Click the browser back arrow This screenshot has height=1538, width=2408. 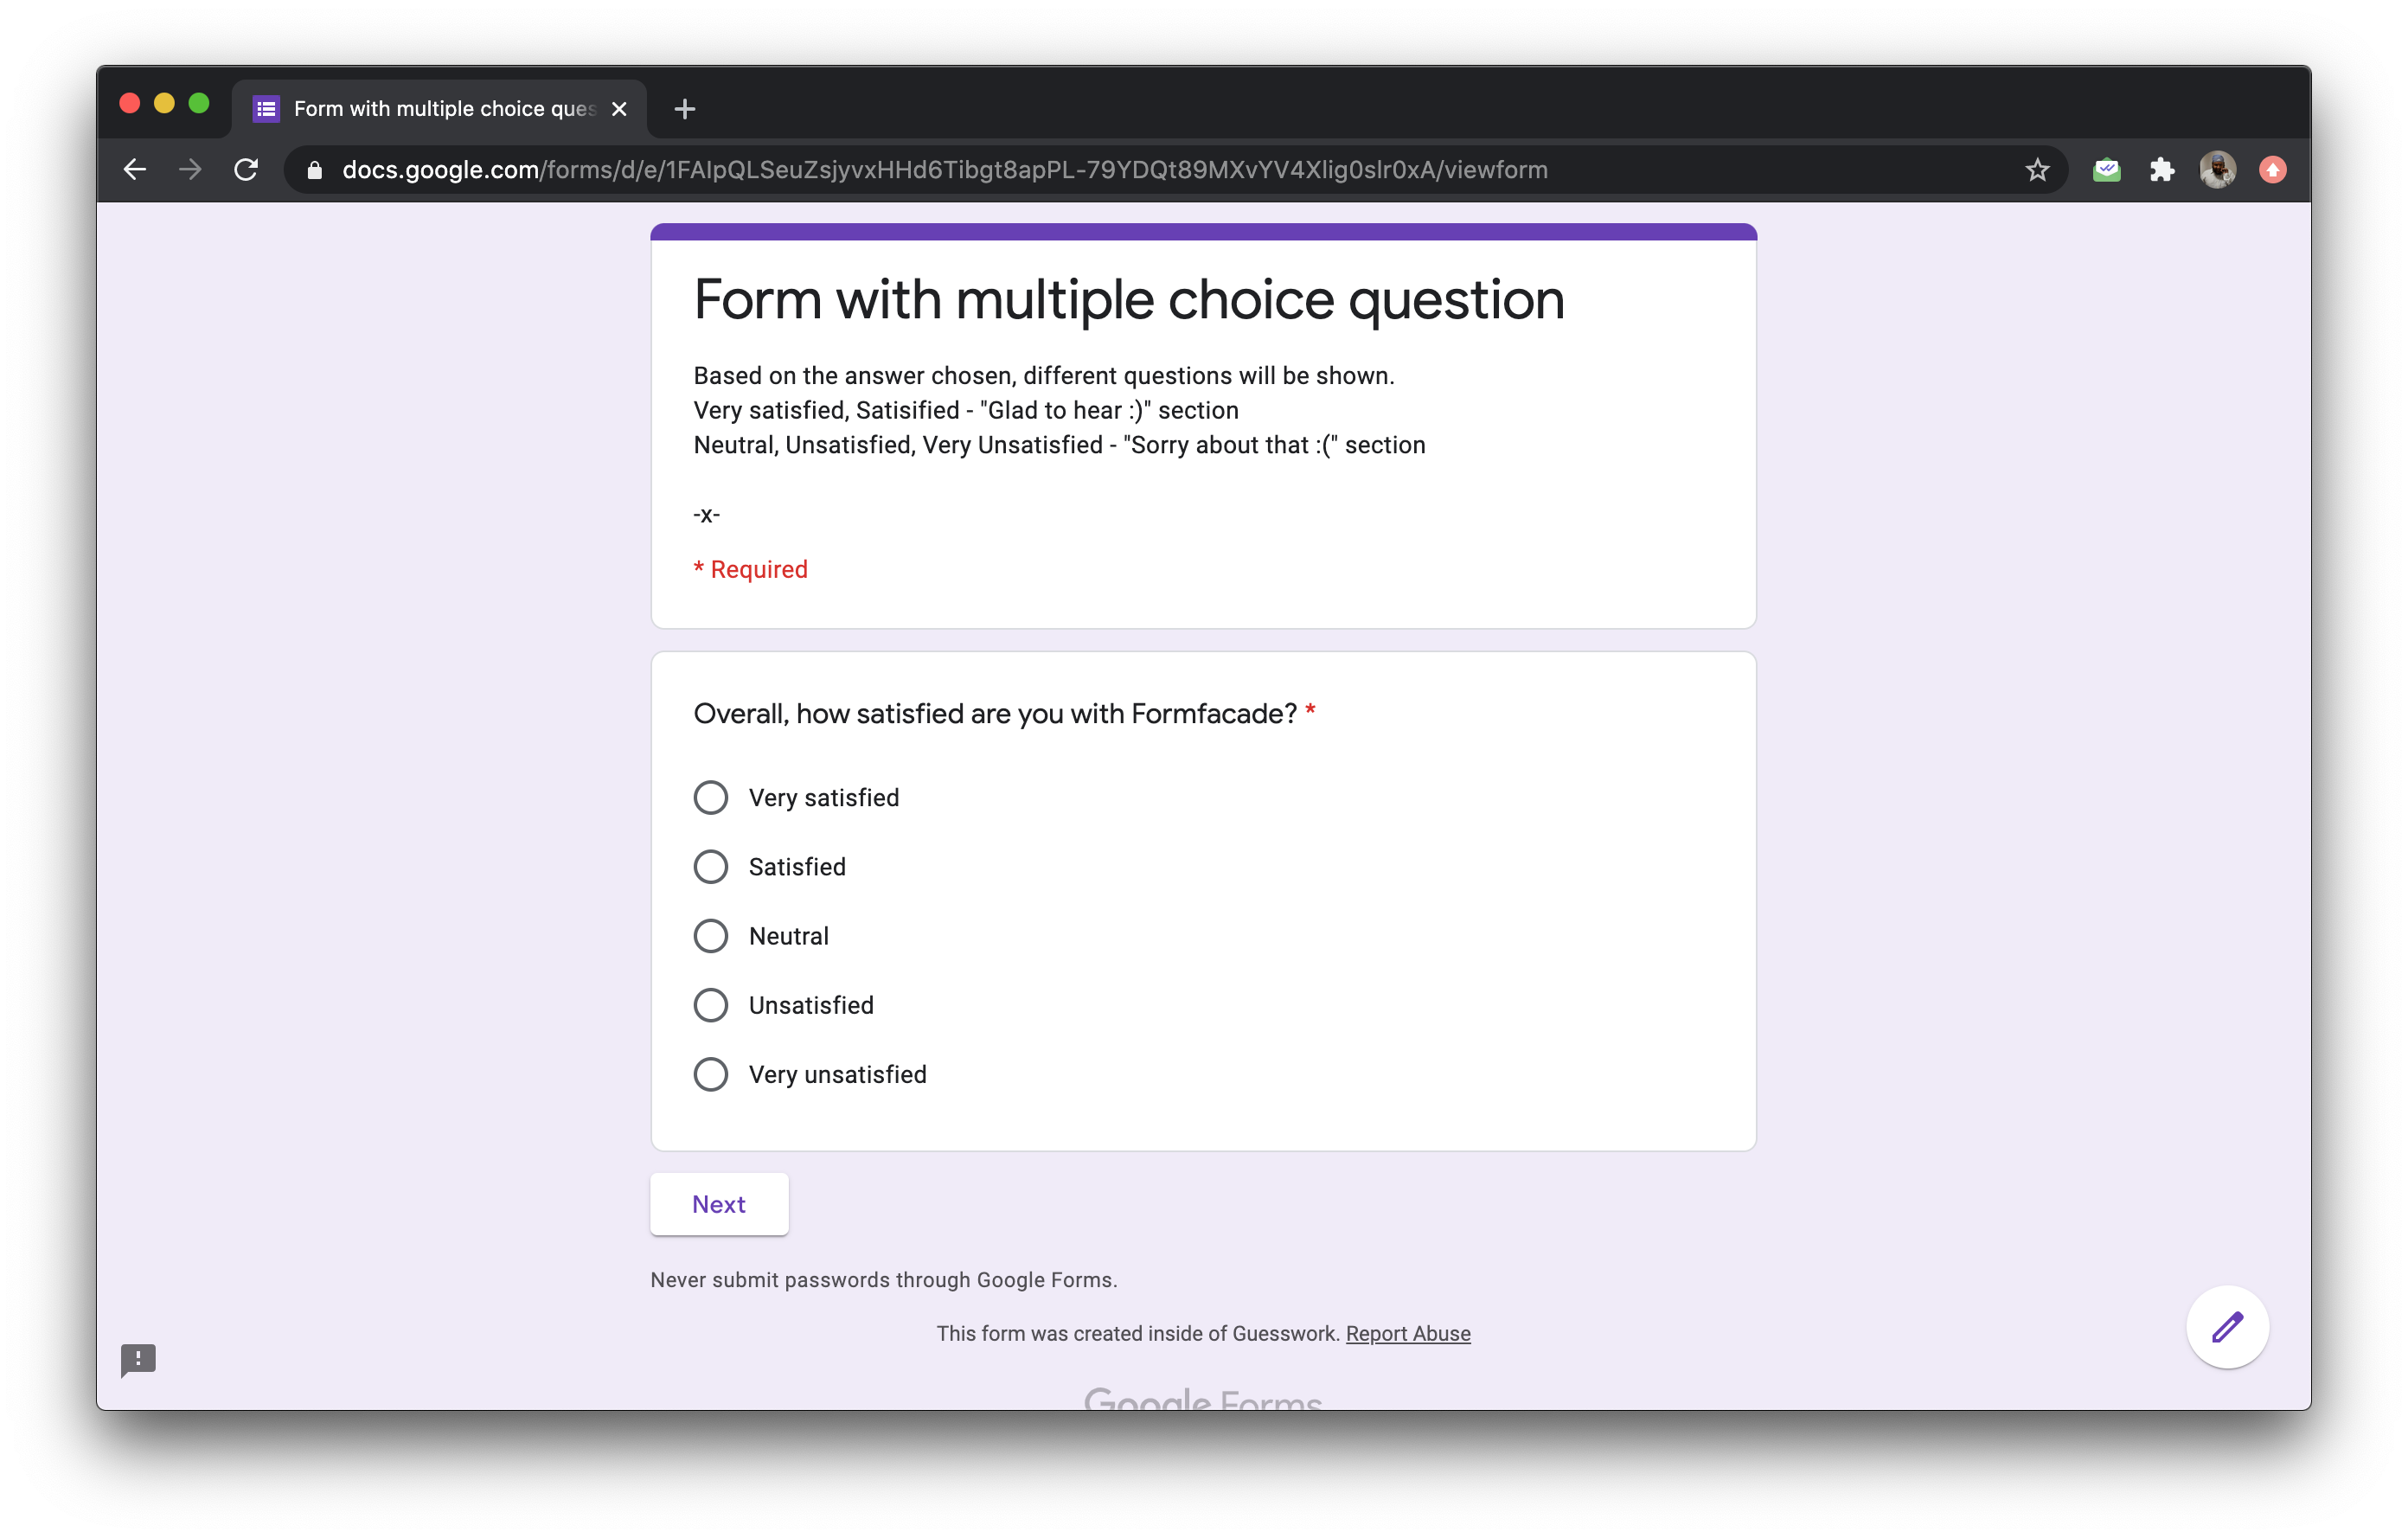click(x=135, y=170)
